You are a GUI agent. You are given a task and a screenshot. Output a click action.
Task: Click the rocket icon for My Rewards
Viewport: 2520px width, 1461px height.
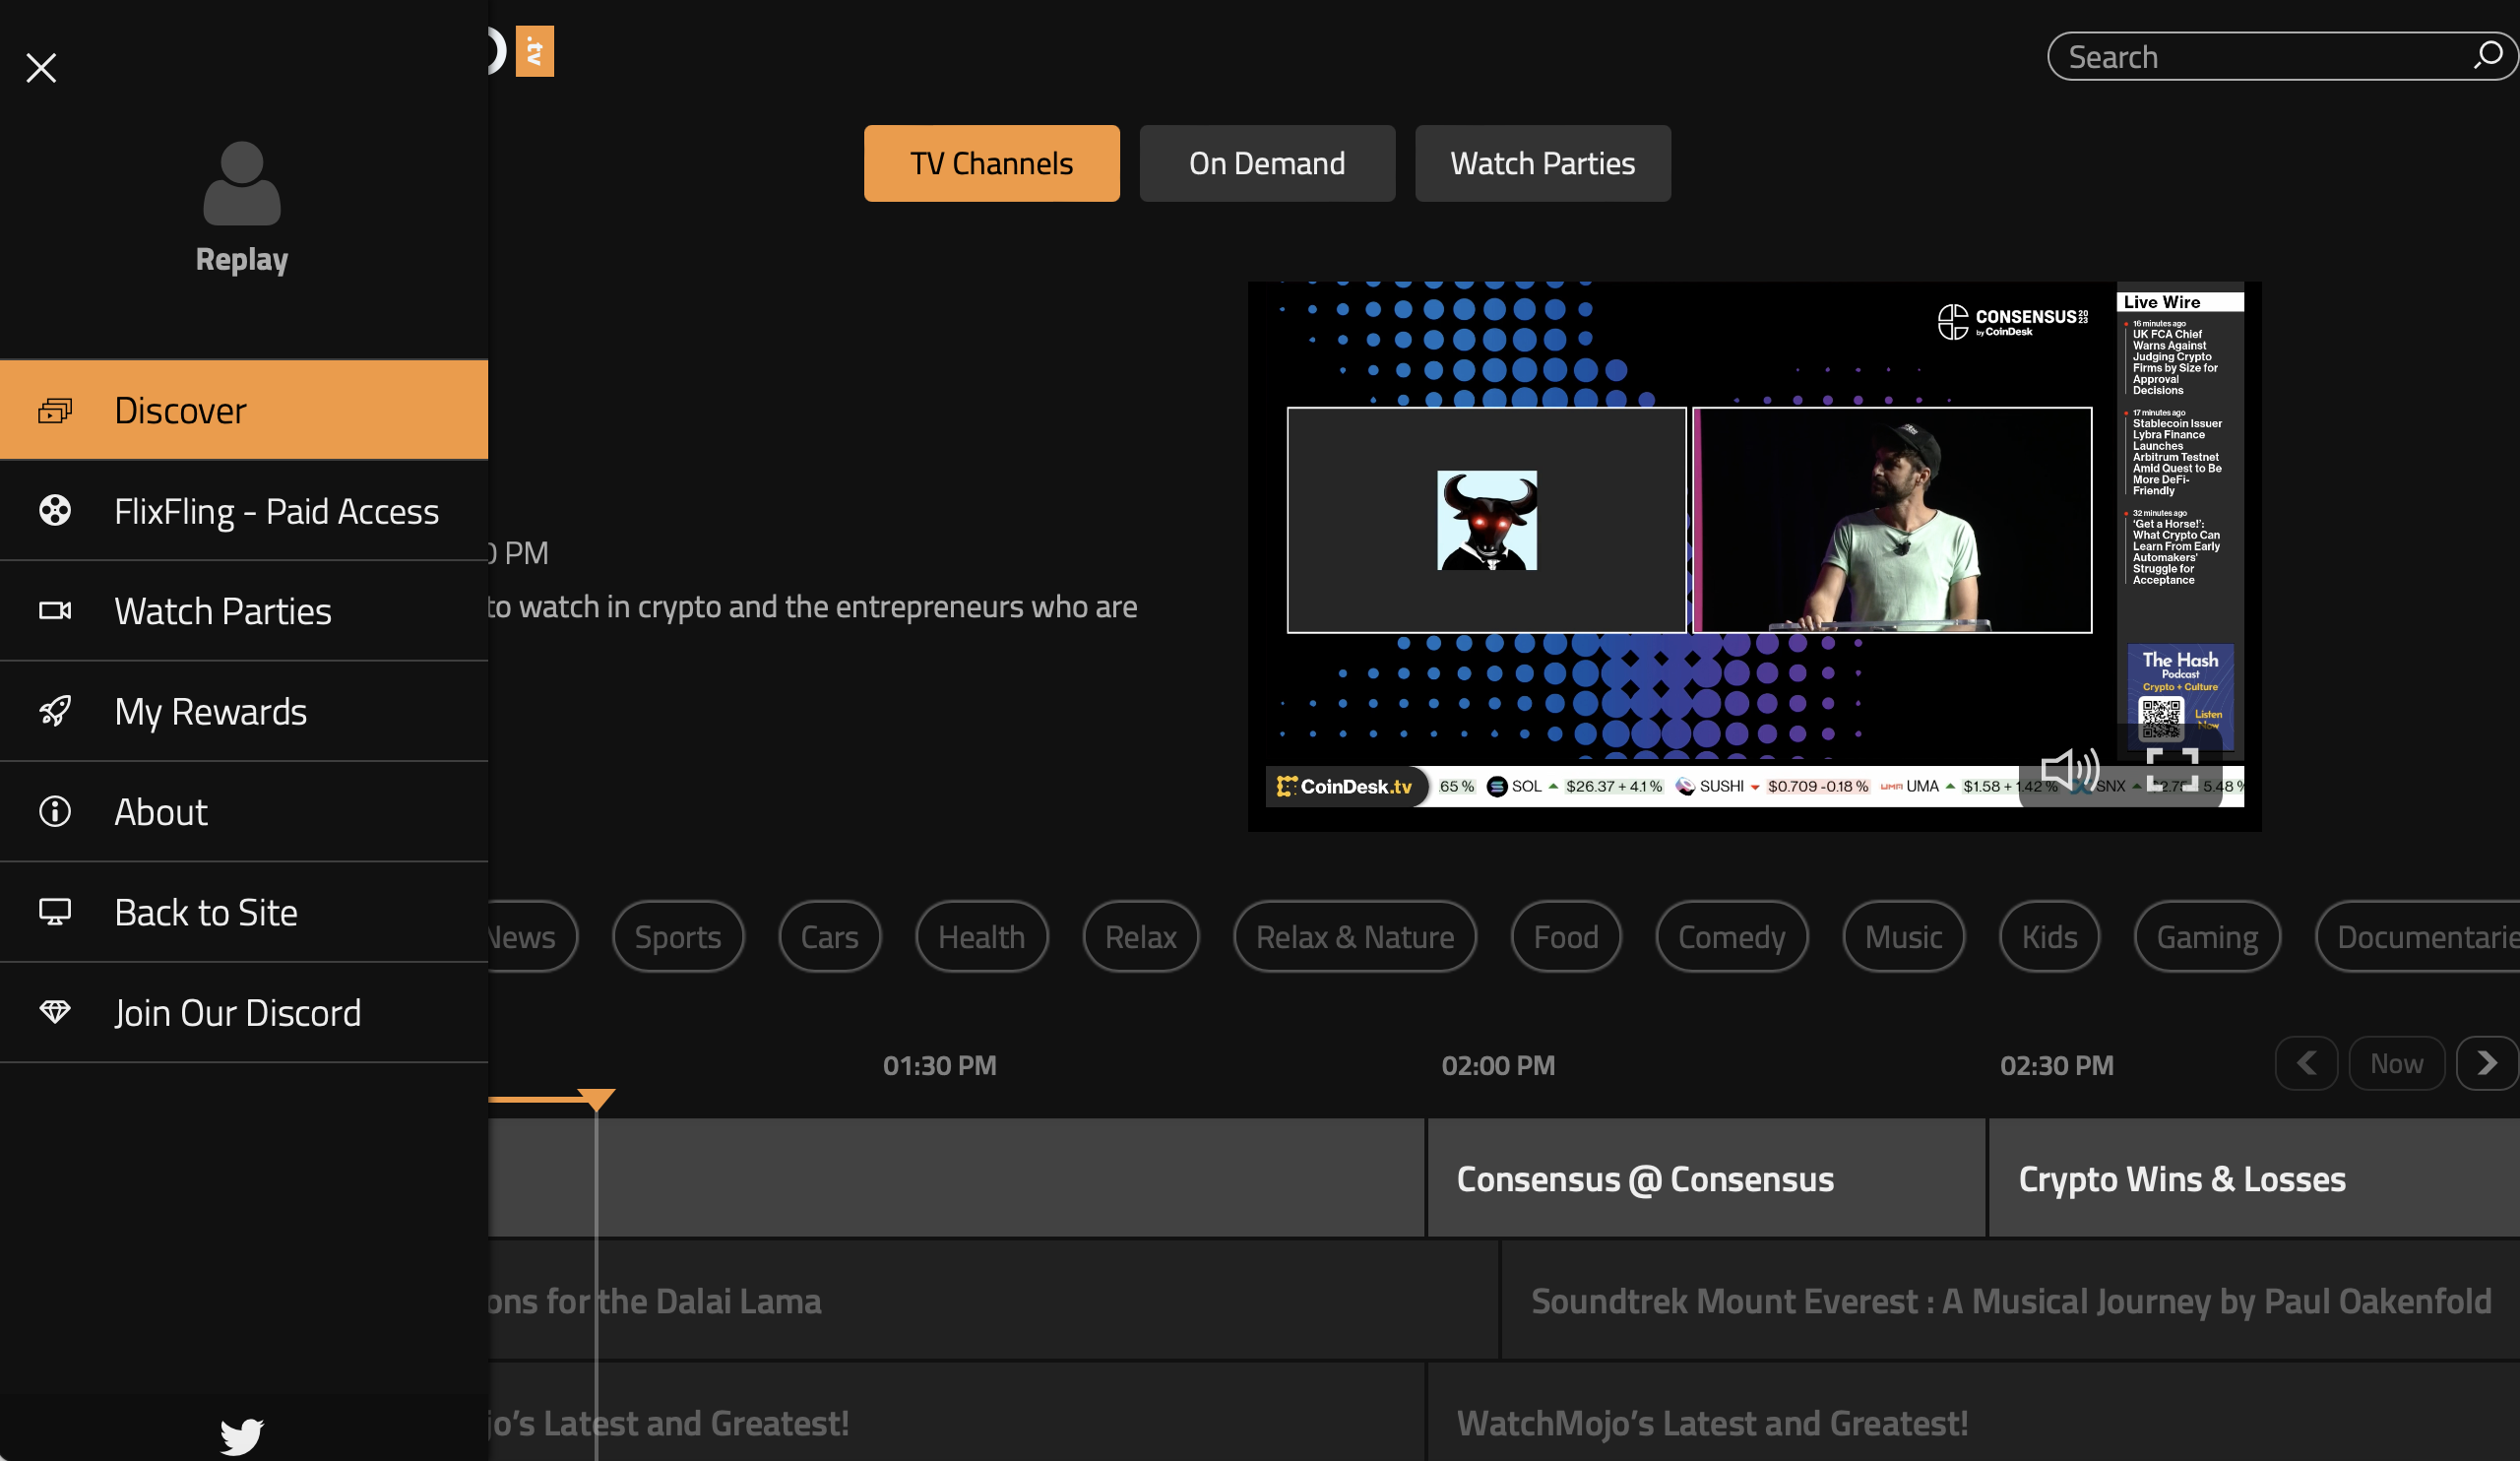(55, 711)
